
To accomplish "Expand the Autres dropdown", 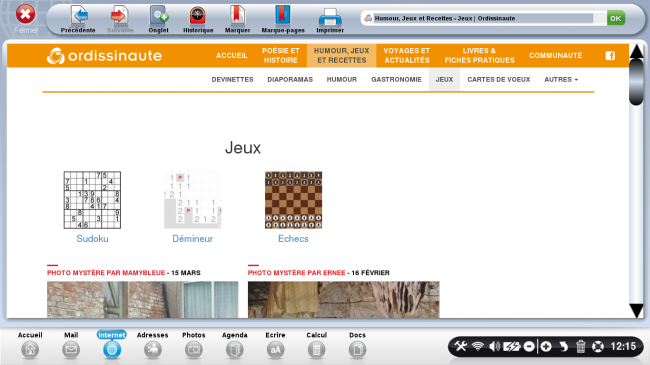I will click(x=561, y=79).
